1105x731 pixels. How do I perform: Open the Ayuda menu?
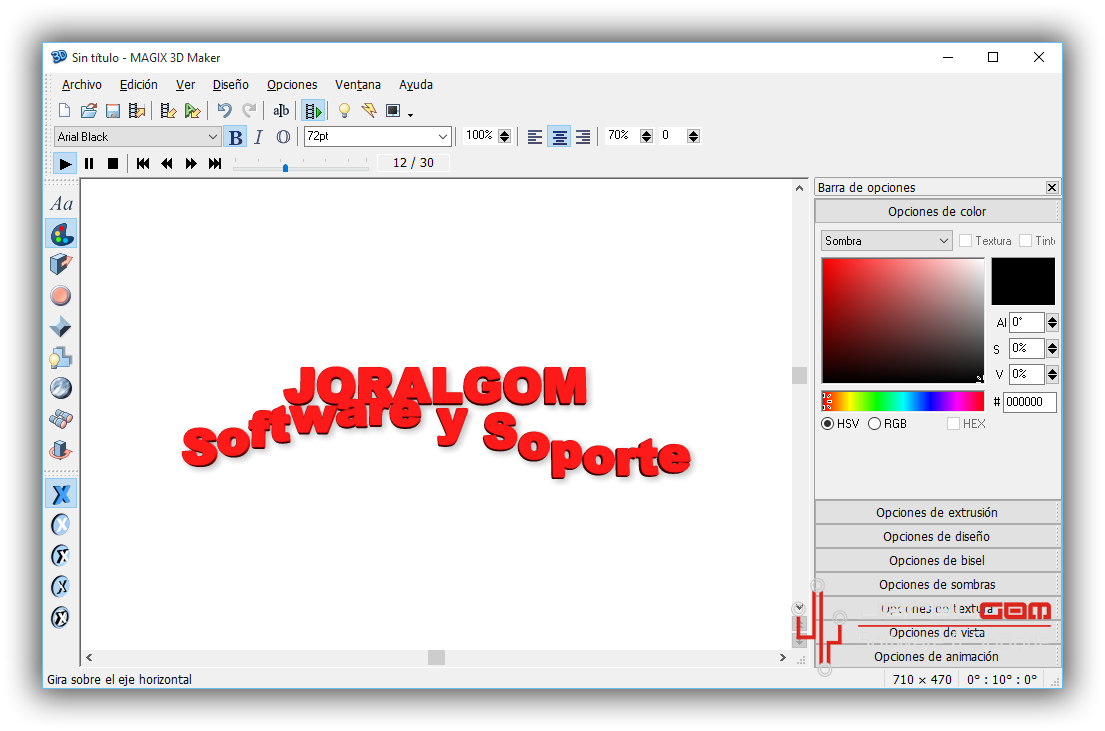(416, 85)
